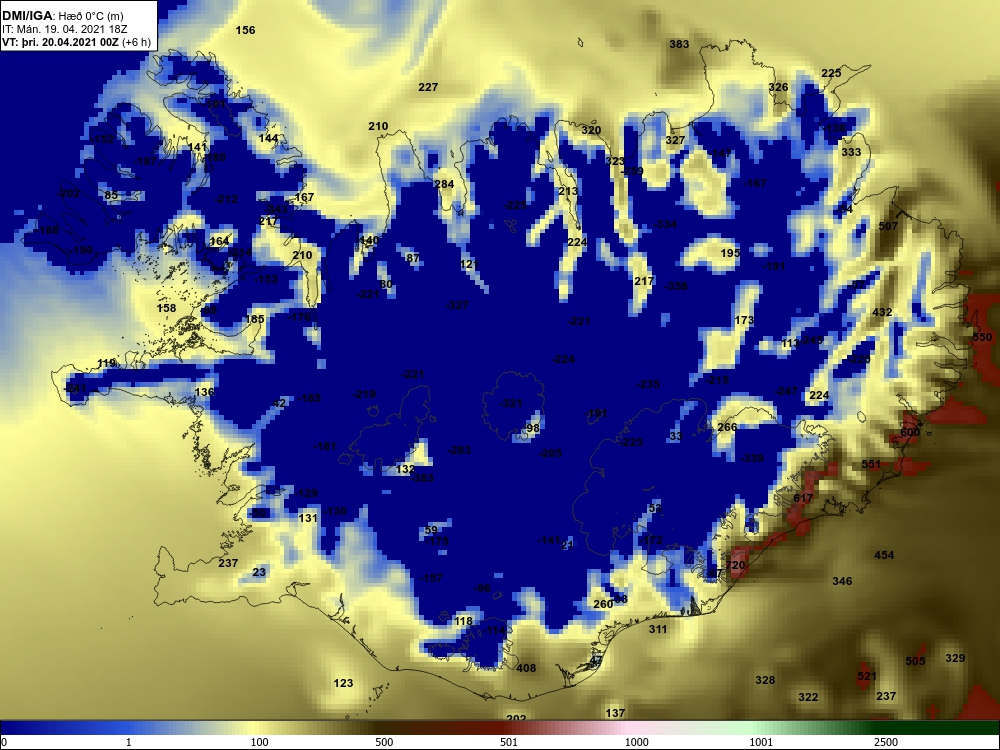Click the map value '311'
The height and width of the screenshot is (750, 1000).
click(x=658, y=629)
